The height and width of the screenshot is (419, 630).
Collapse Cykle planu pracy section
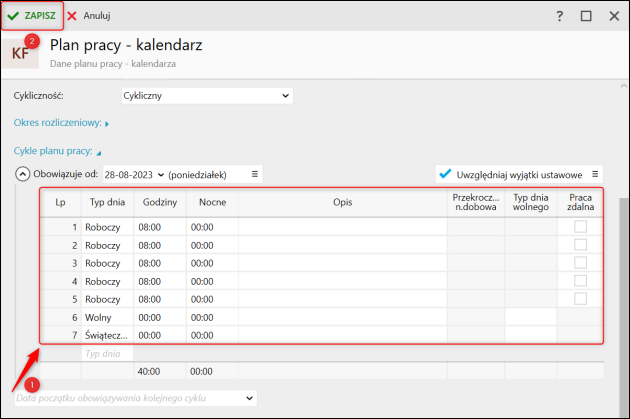pos(57,151)
